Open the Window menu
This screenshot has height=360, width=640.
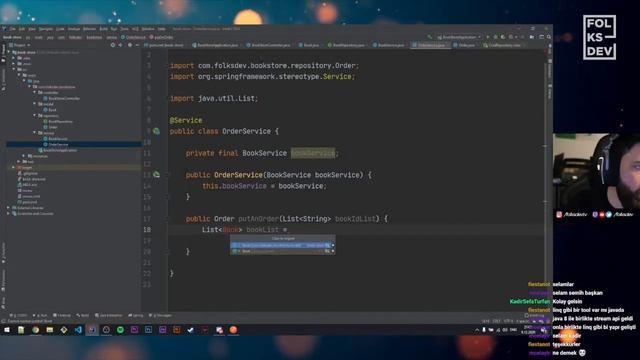coord(148,29)
